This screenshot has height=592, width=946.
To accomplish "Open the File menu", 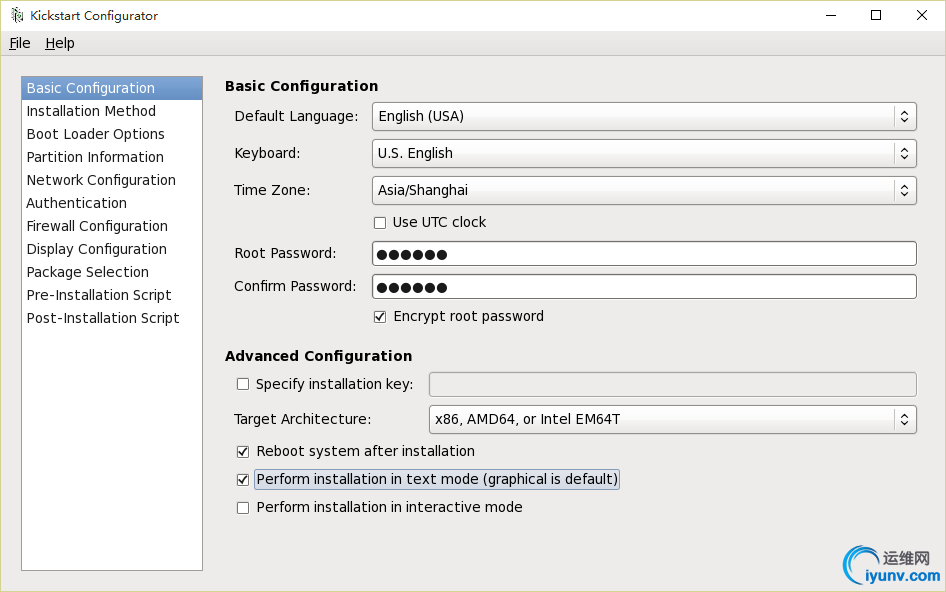I will pos(20,43).
